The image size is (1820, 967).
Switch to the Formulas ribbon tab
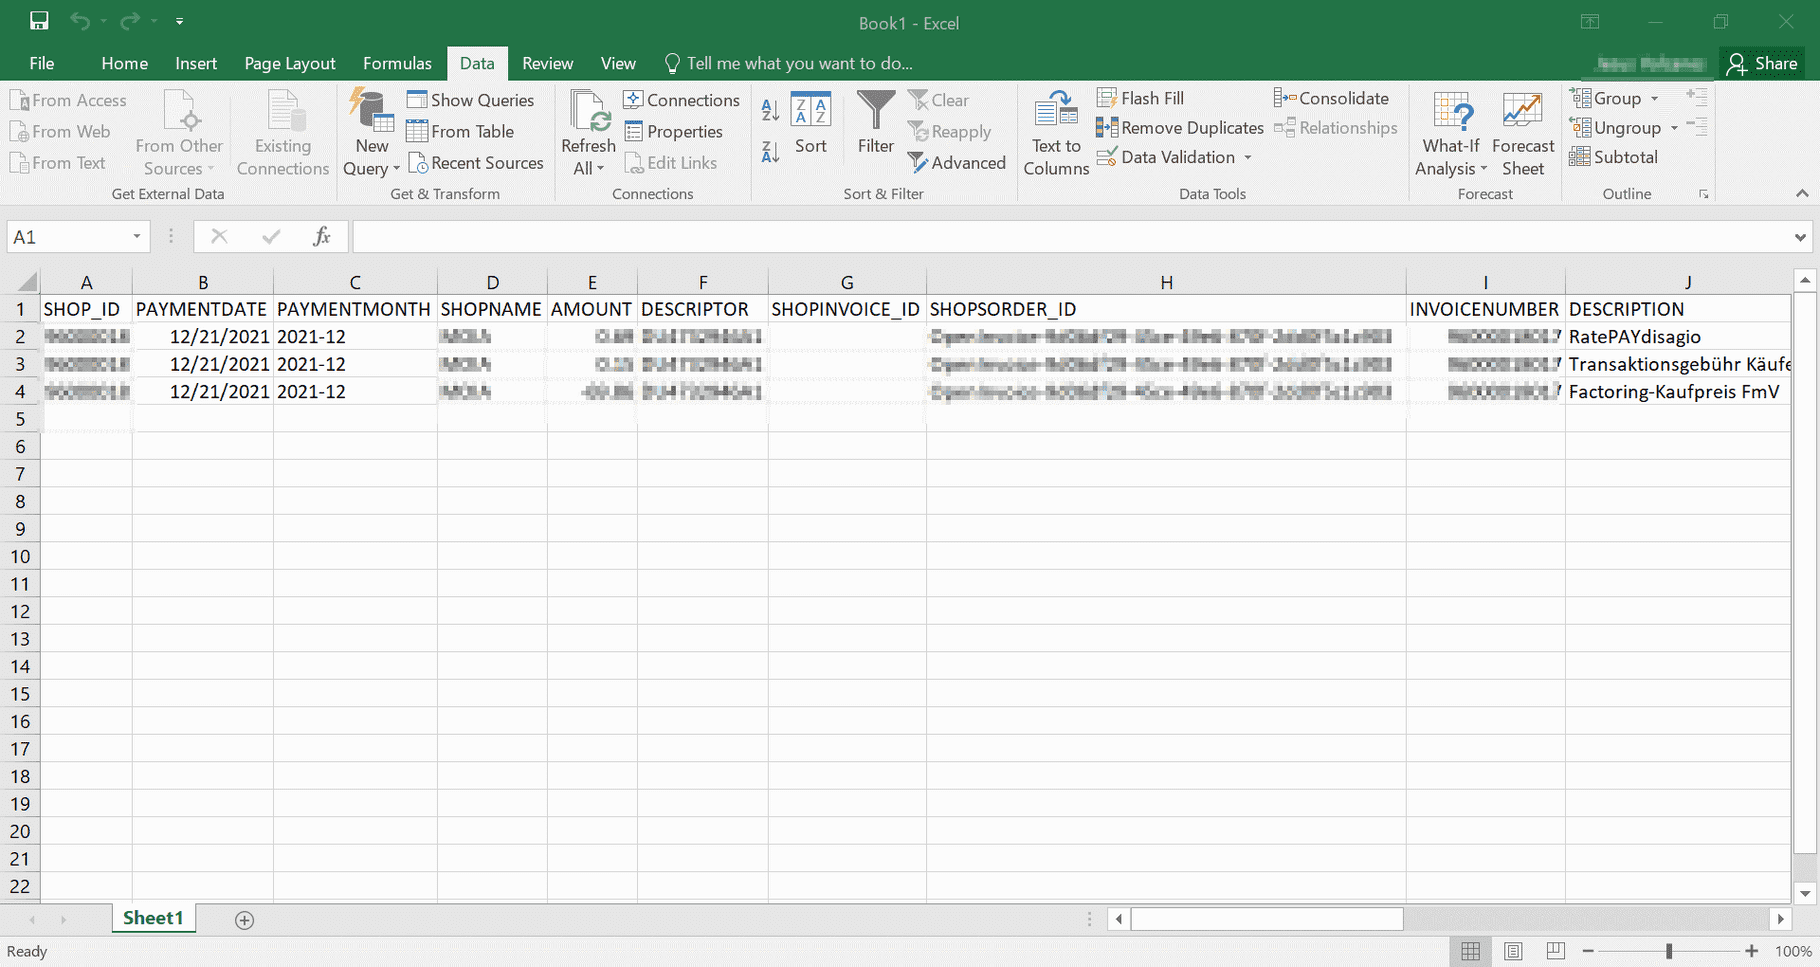(397, 63)
